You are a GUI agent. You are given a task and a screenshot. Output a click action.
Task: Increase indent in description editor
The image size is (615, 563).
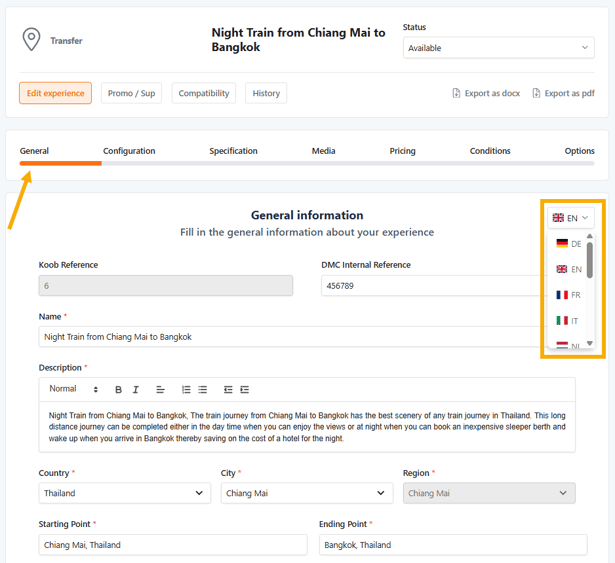[245, 390]
